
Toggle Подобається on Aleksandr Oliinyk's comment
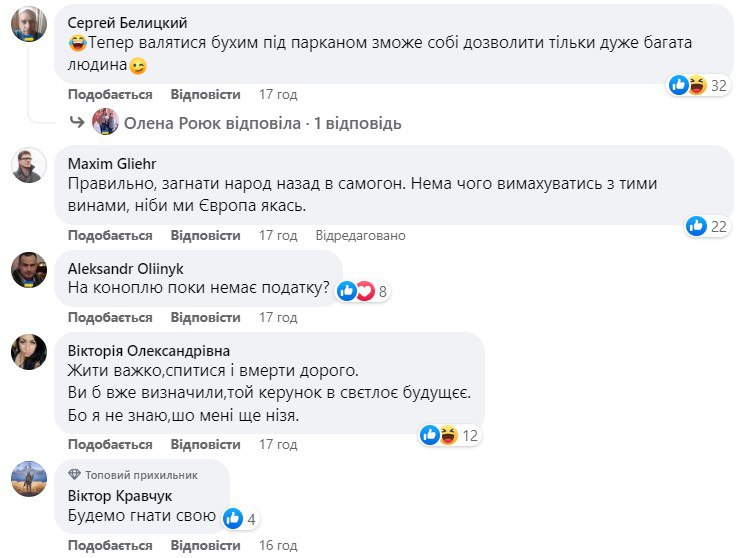(x=110, y=317)
